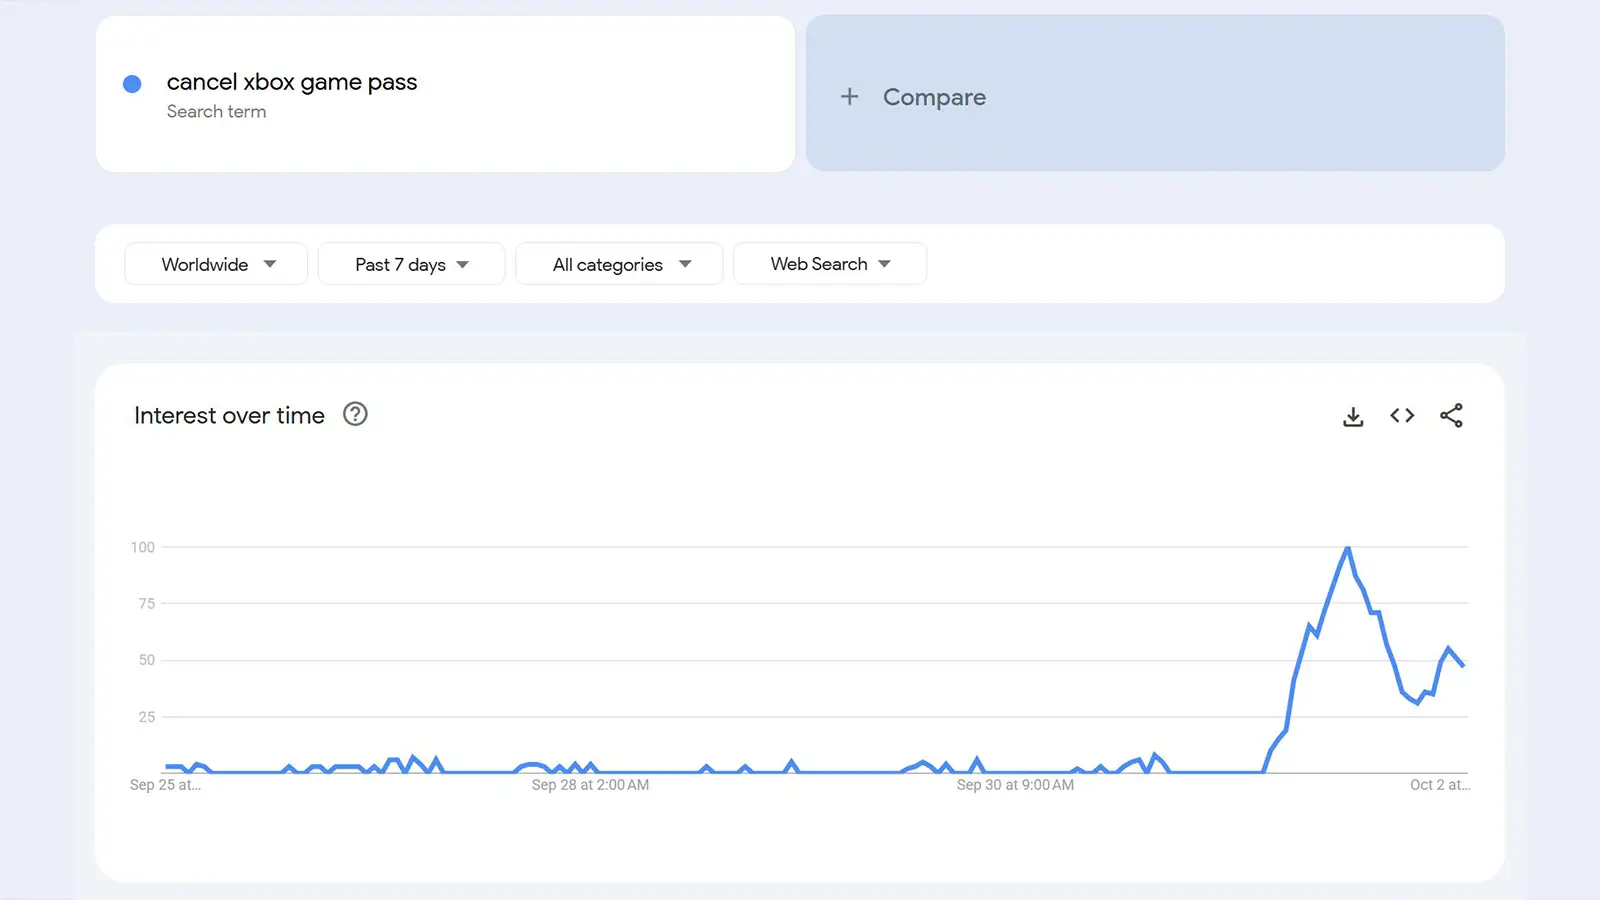1600x900 pixels.
Task: Open the help tooltip next to Interest over time
Action: pos(355,414)
